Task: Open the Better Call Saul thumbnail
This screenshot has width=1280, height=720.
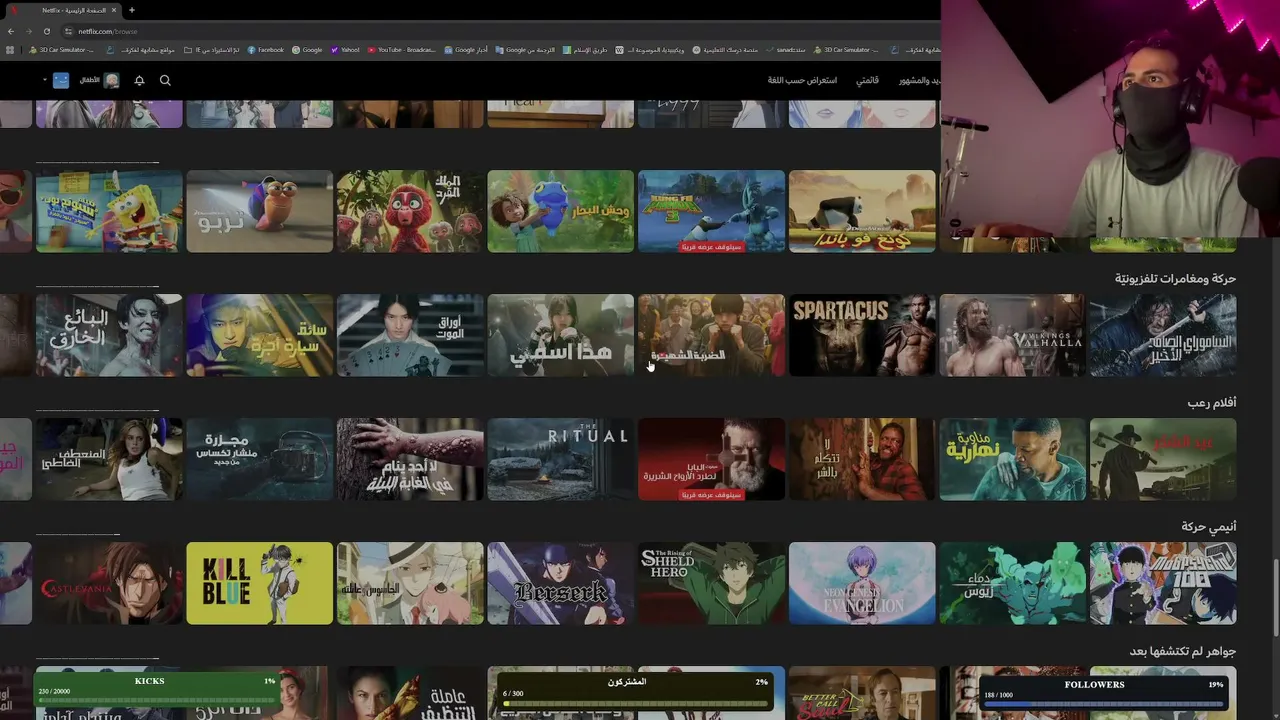Action: click(x=862, y=693)
